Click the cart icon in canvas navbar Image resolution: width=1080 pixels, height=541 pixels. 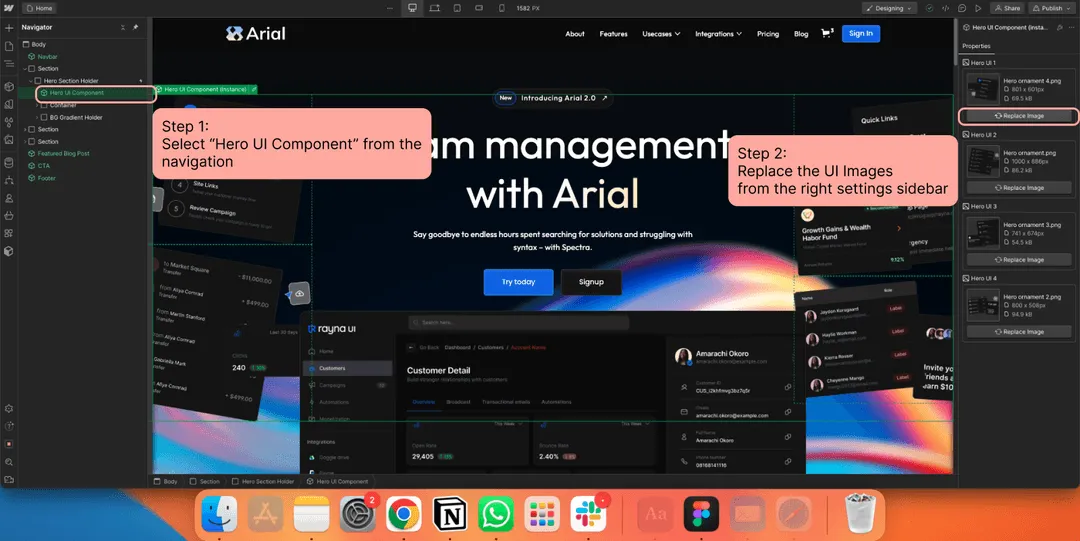pyautogui.click(x=827, y=33)
